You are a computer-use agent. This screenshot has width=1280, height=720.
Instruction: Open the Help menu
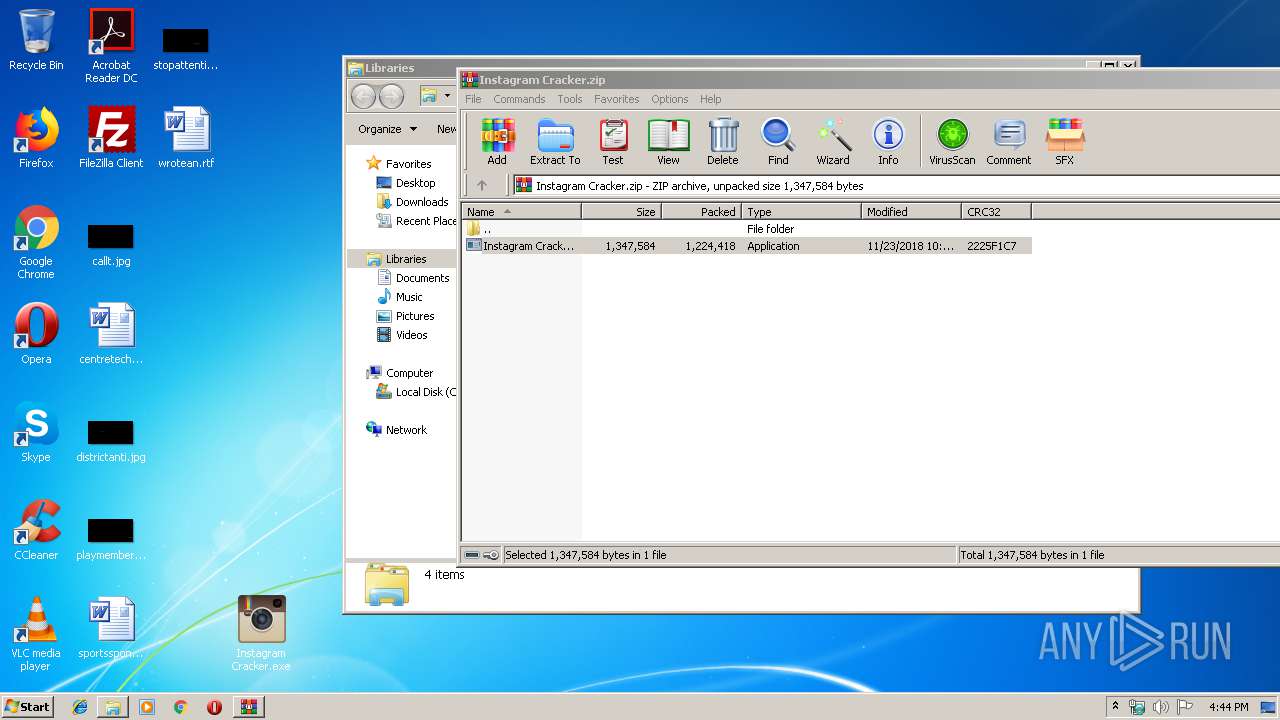pos(711,99)
